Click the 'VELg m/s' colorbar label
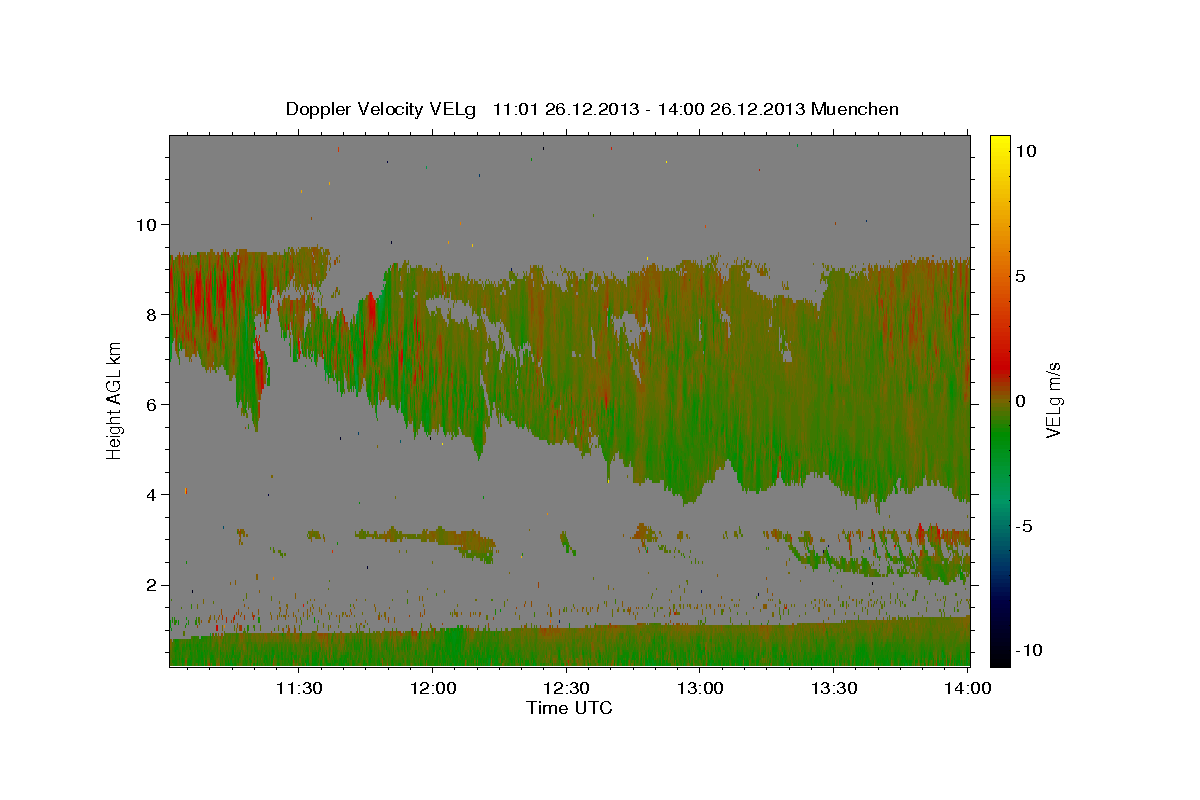1200x800 pixels. coord(1053,401)
